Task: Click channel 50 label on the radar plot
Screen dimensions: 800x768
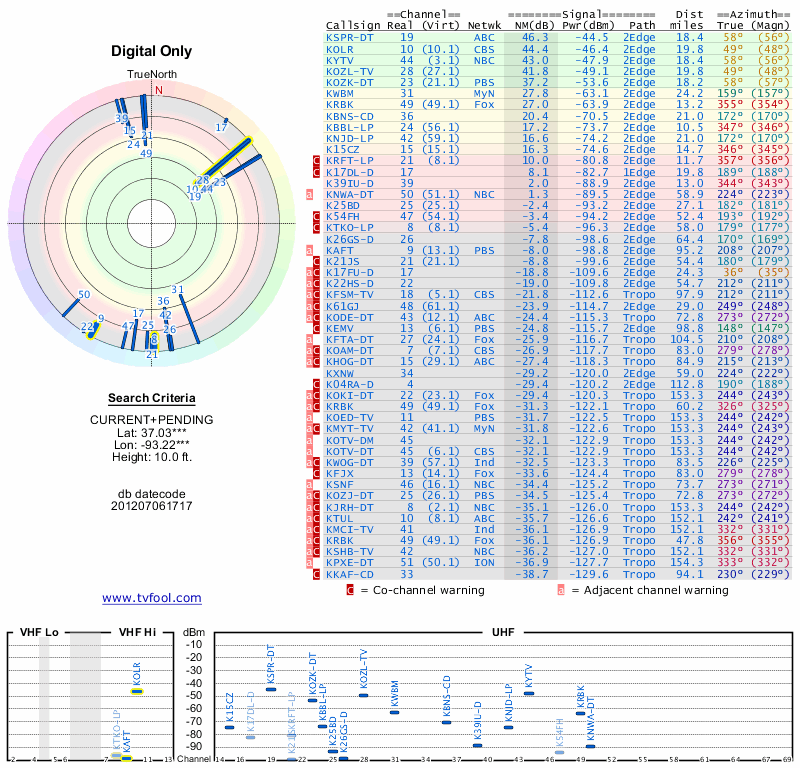Action: [84, 294]
